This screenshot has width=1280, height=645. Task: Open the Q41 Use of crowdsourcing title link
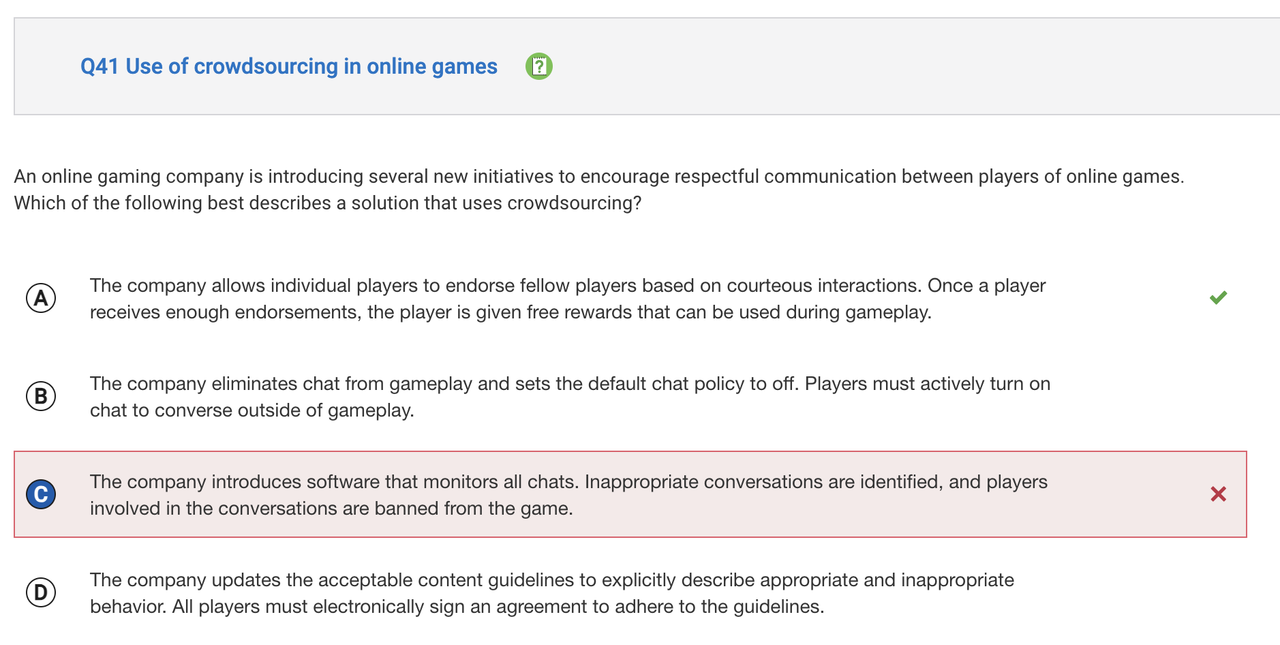tap(289, 67)
